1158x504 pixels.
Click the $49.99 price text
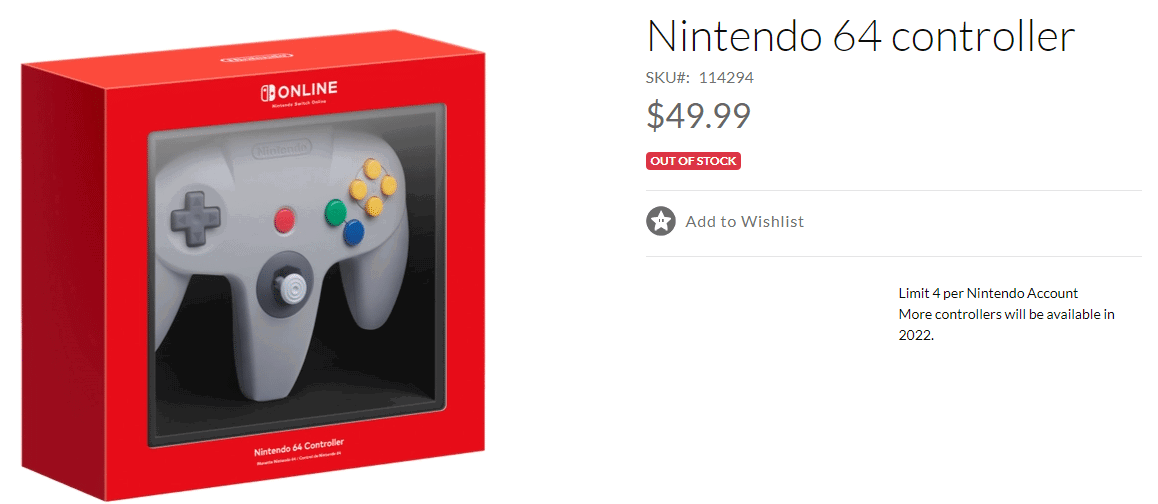point(699,115)
